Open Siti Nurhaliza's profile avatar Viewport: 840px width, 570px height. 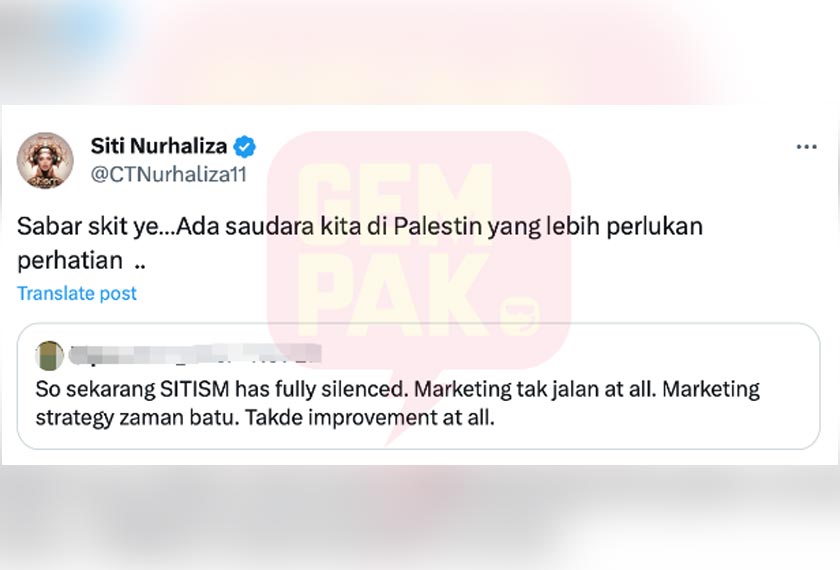coord(45,160)
